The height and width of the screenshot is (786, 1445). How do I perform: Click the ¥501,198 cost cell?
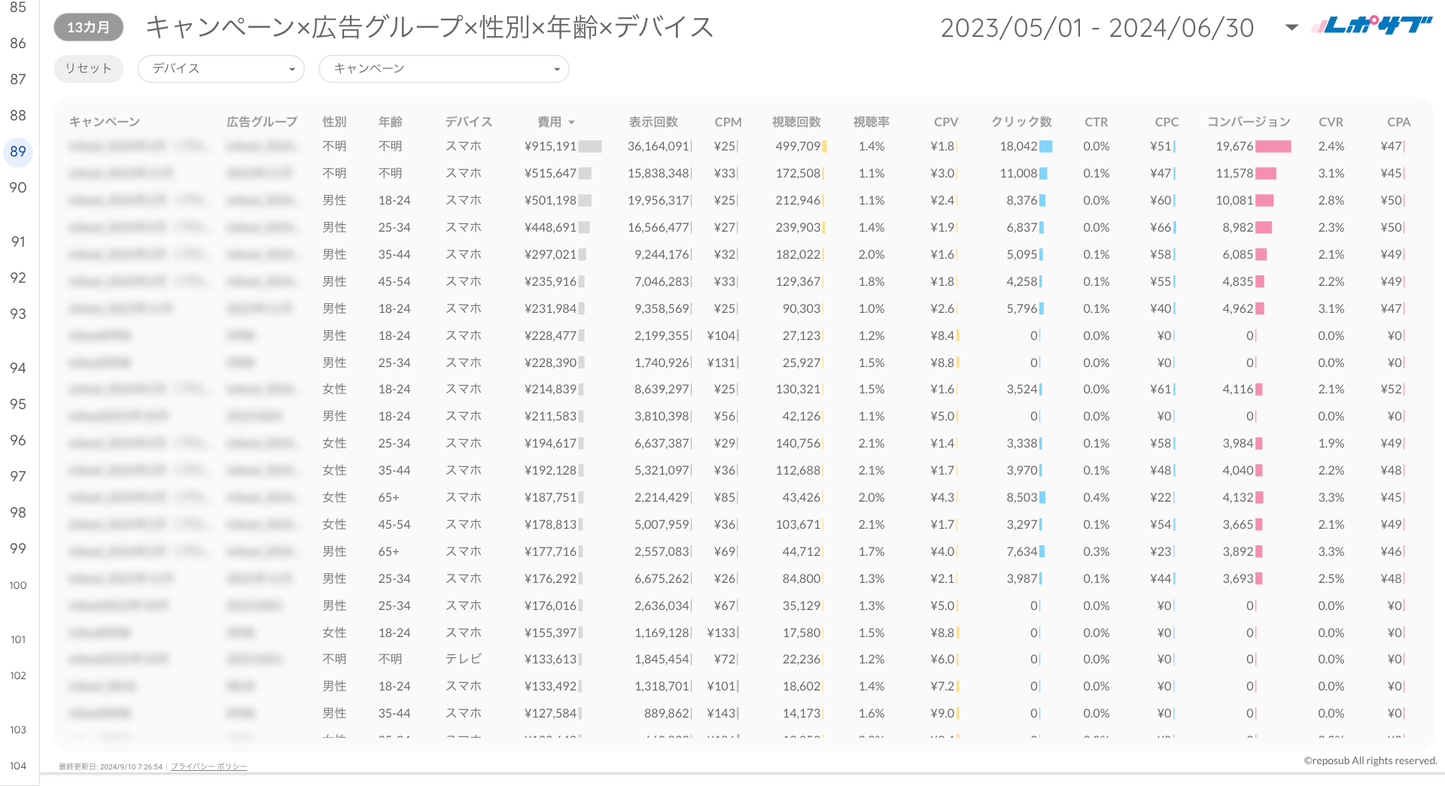(x=550, y=200)
